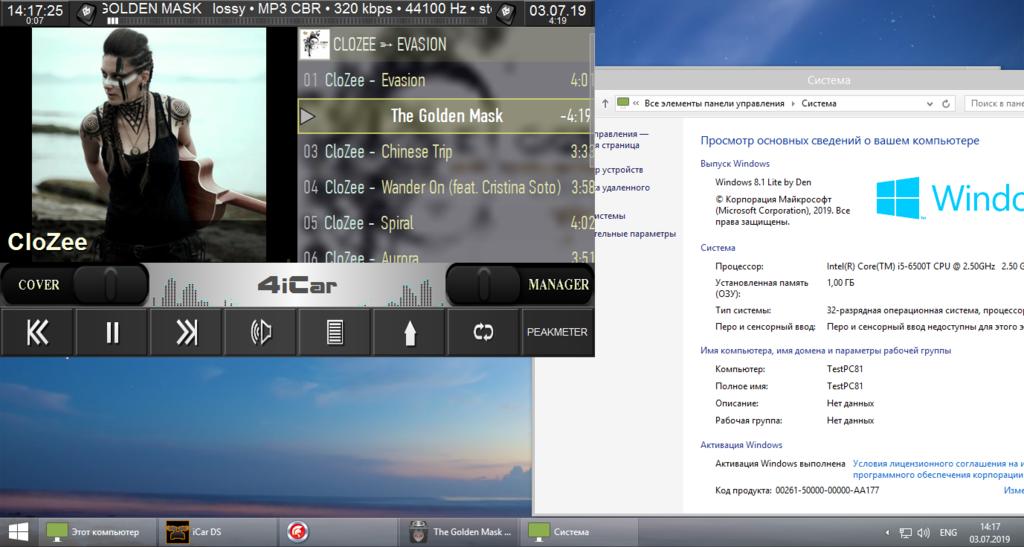Pause the current song

click(x=112, y=332)
